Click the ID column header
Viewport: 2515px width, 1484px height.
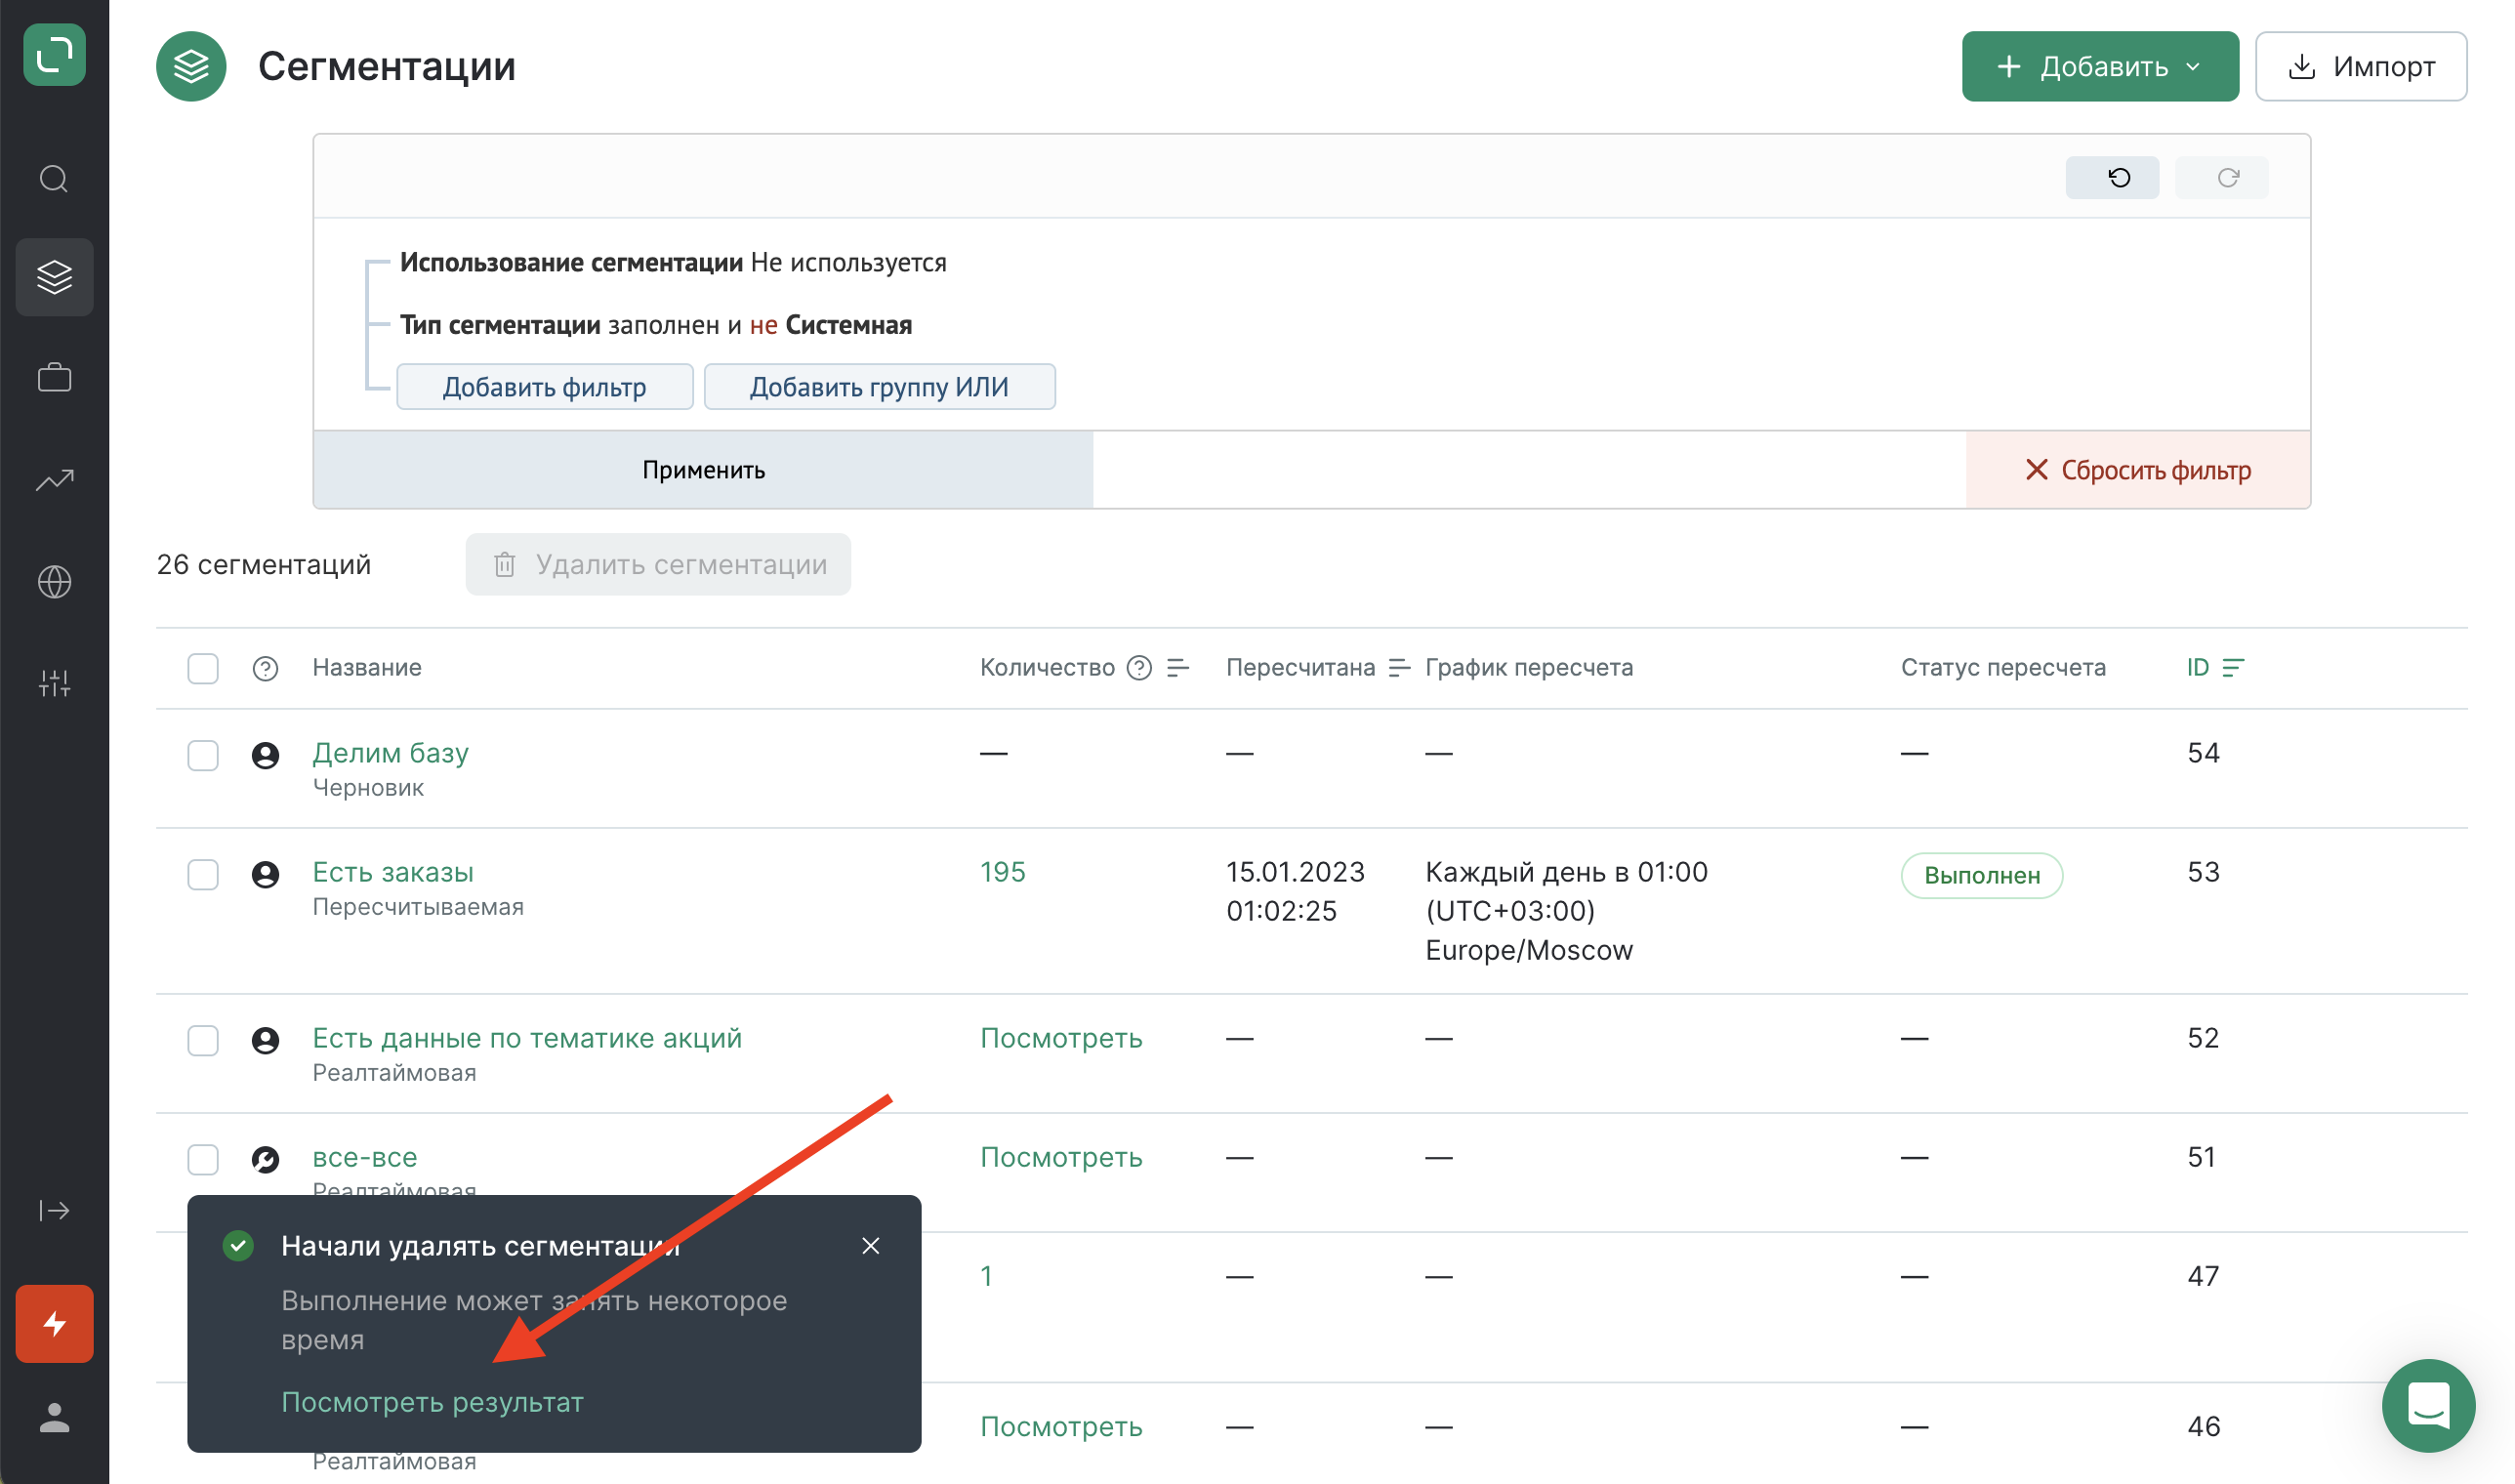2197,667
